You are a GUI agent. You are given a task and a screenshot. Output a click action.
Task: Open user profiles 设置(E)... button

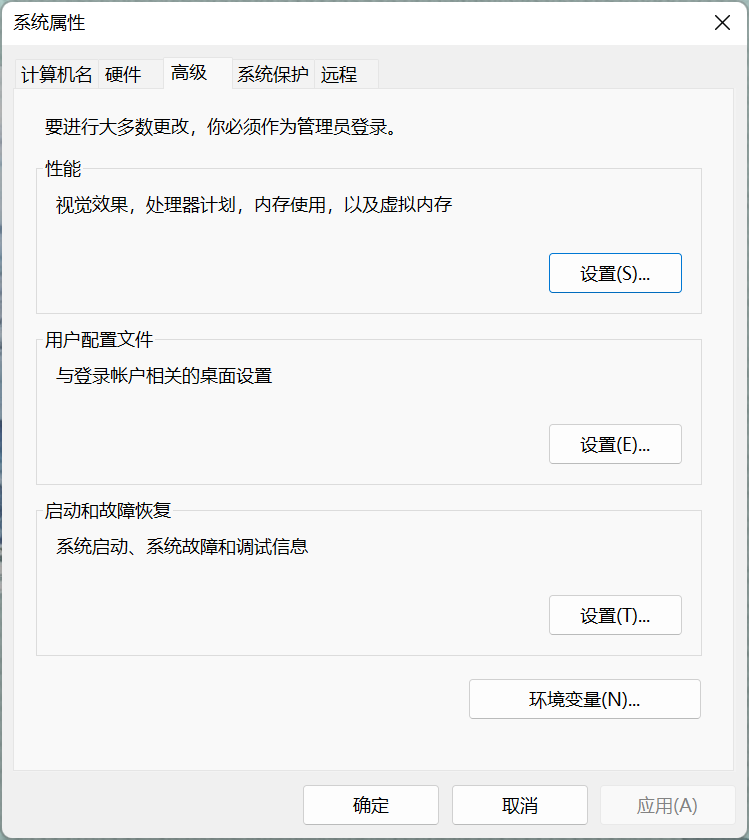(x=615, y=444)
